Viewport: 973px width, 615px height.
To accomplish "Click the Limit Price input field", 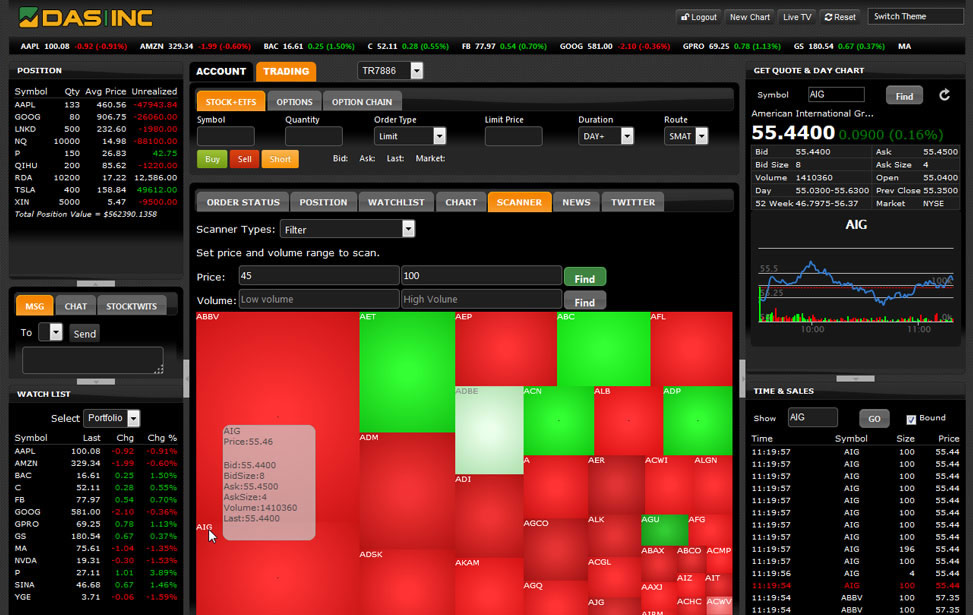I will tap(513, 136).
